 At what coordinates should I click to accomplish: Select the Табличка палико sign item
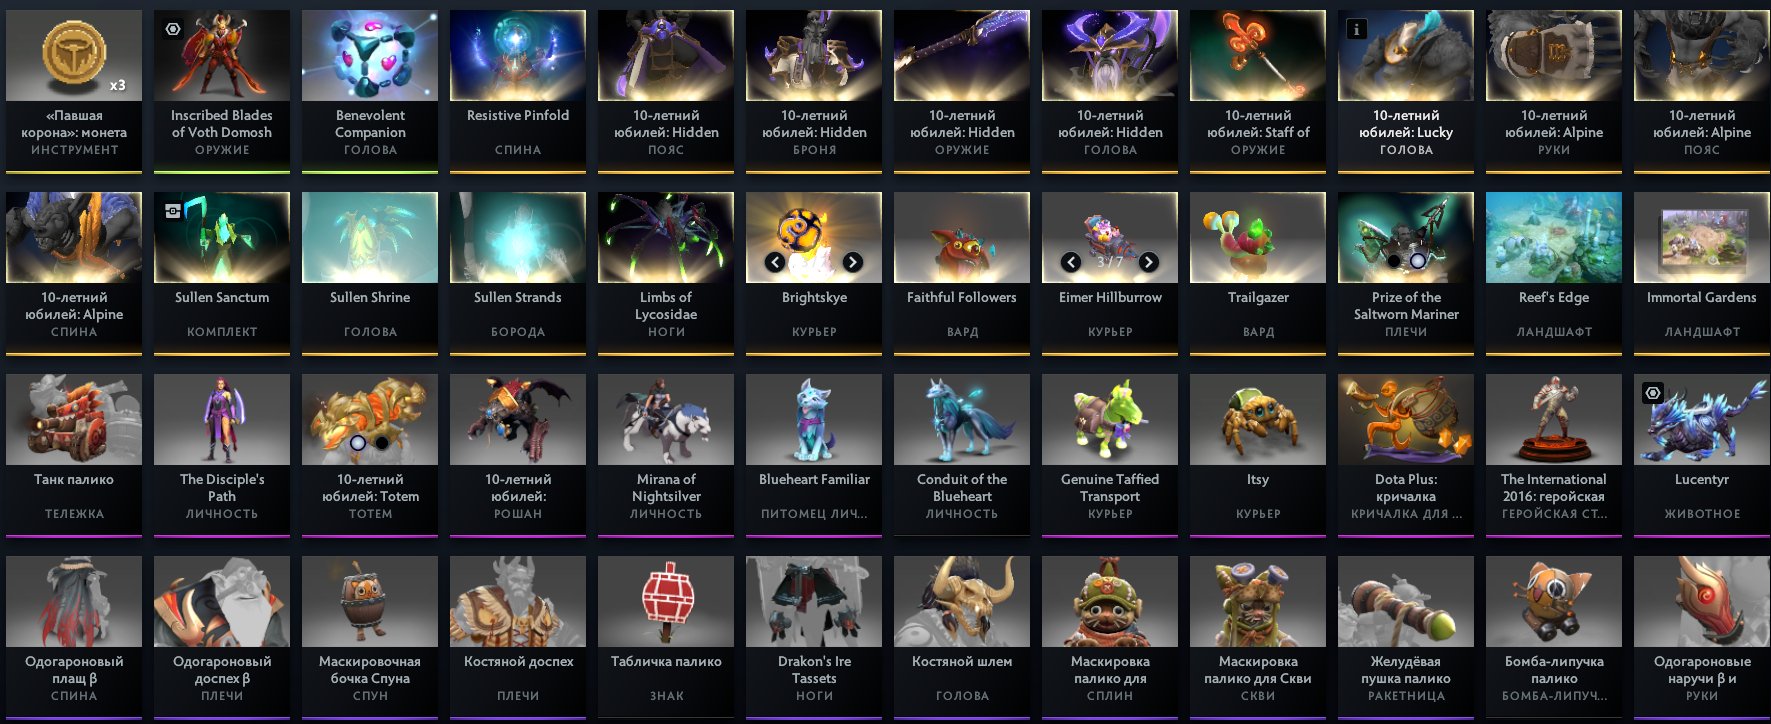pos(666,636)
